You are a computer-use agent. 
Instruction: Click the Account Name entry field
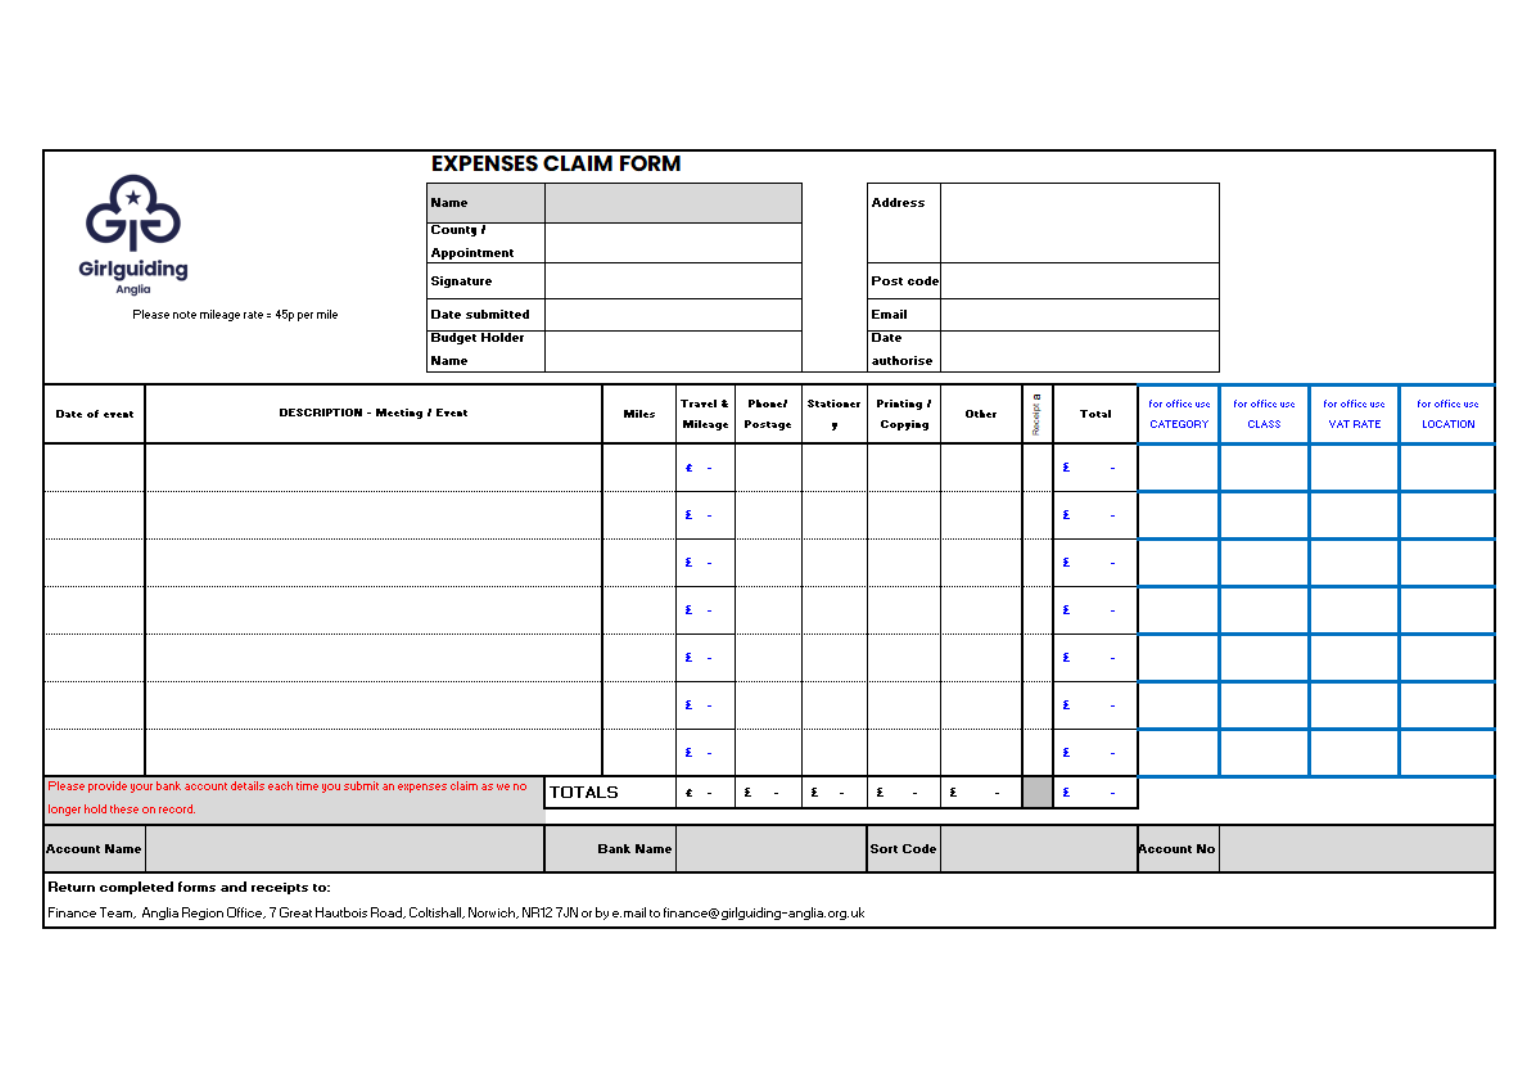[x=344, y=849]
